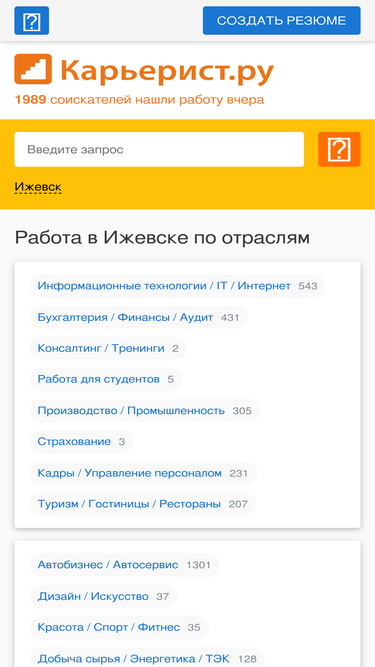The width and height of the screenshot is (375, 667).
Task: Click the Карьерист.ру site title text
Action: pyautogui.click(x=167, y=70)
